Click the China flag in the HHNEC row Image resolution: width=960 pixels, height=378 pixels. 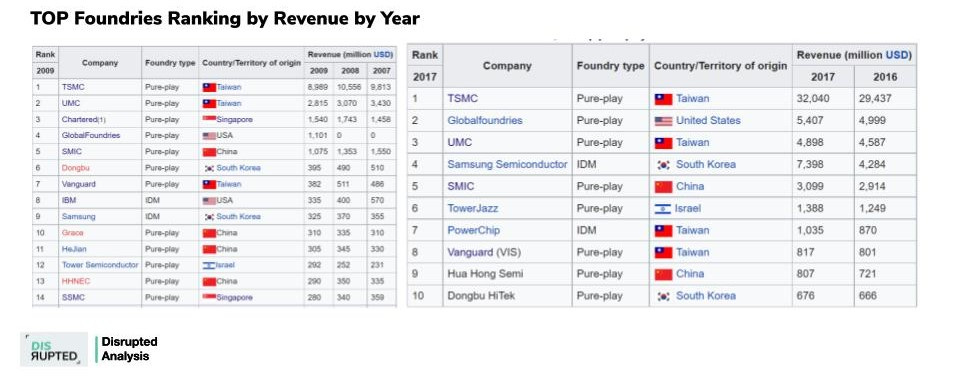point(209,281)
